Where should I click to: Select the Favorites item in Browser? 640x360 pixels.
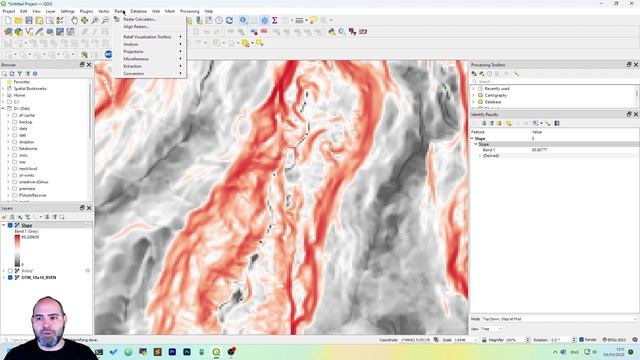tap(22, 82)
